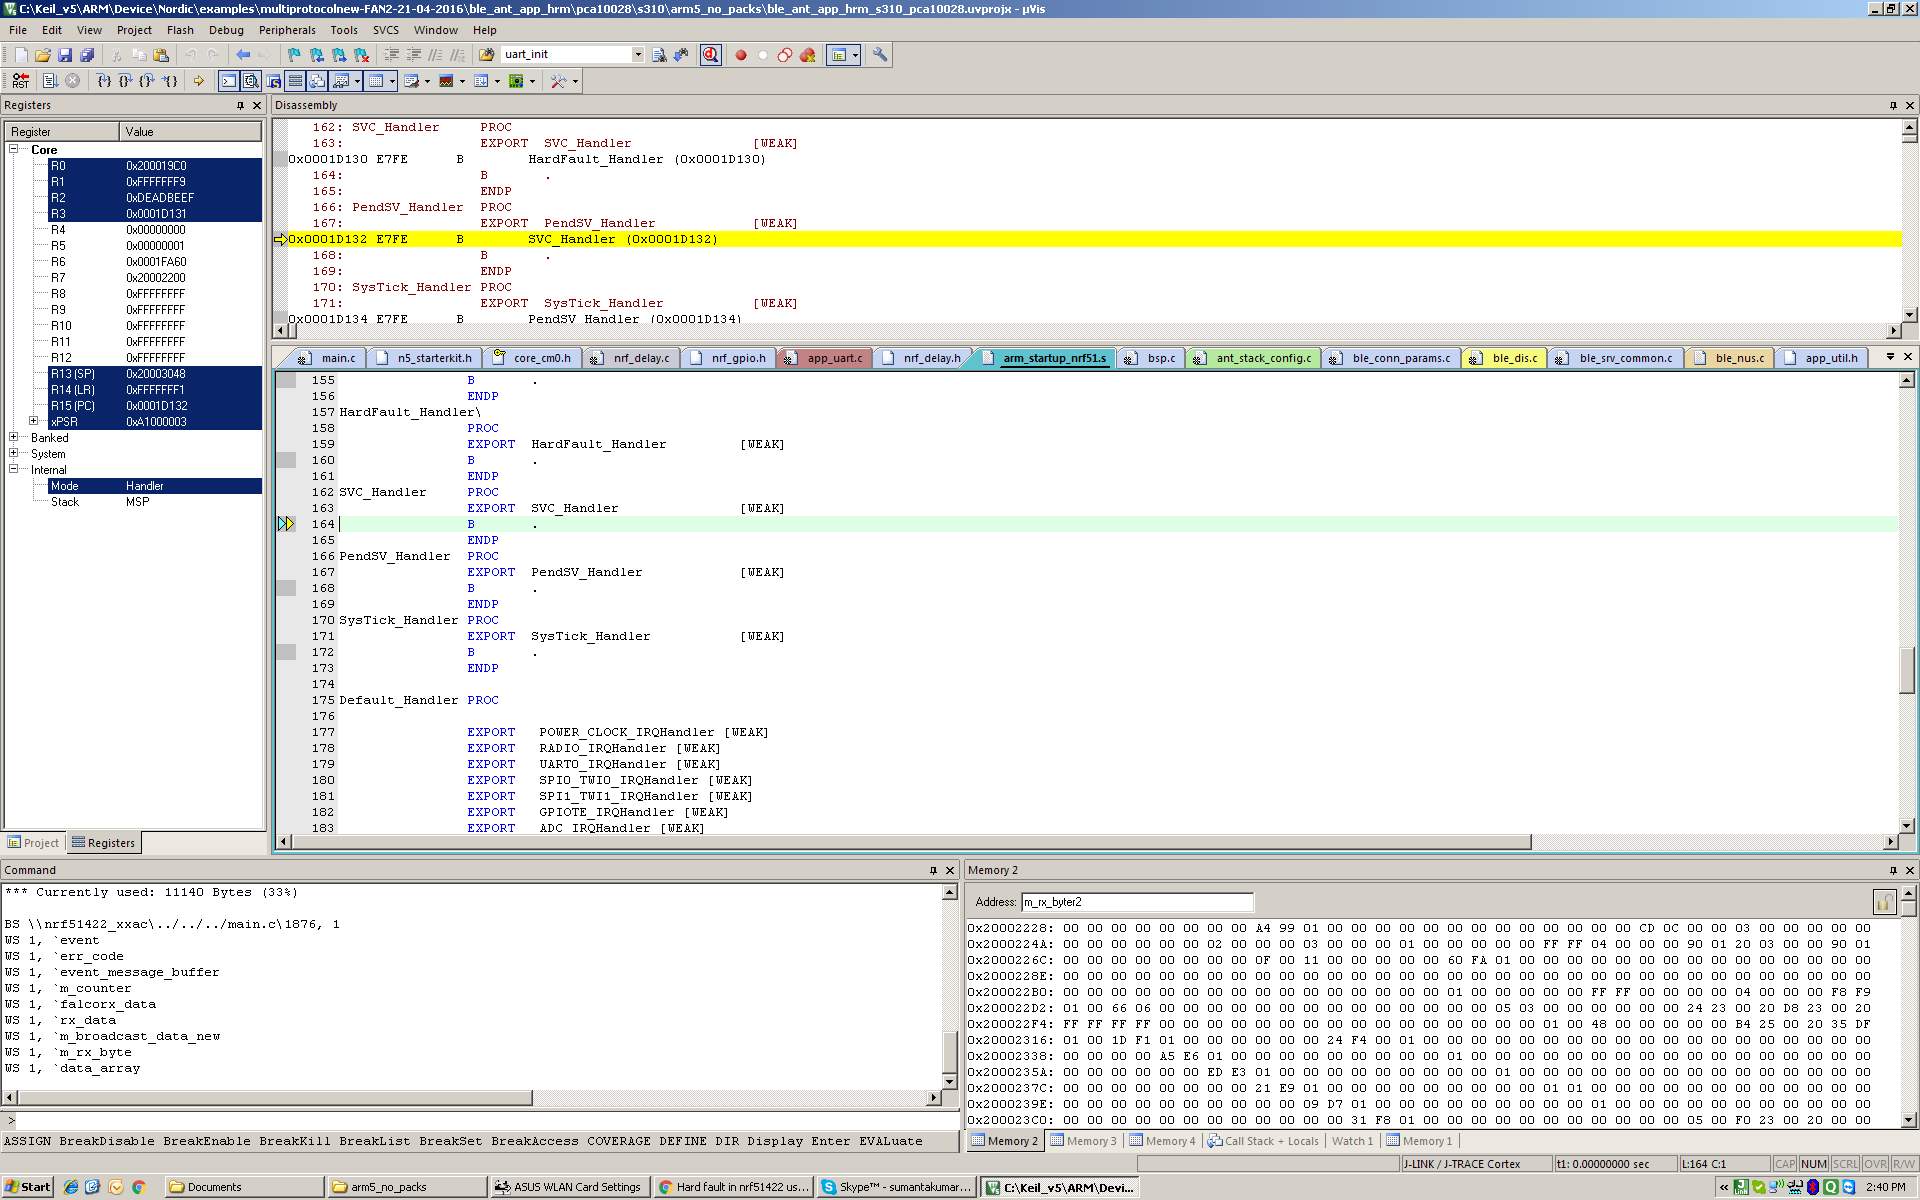
Task: Insert a bookmark with the flag icon
Action: 294,55
